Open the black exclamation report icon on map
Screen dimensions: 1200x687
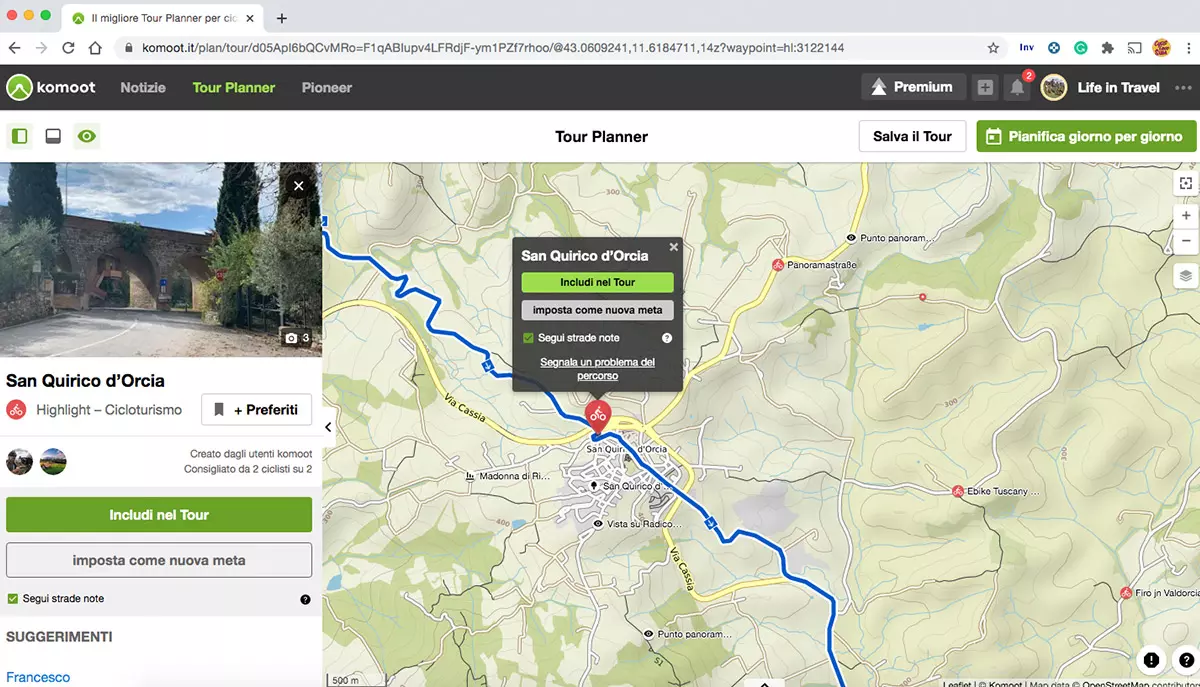1151,660
